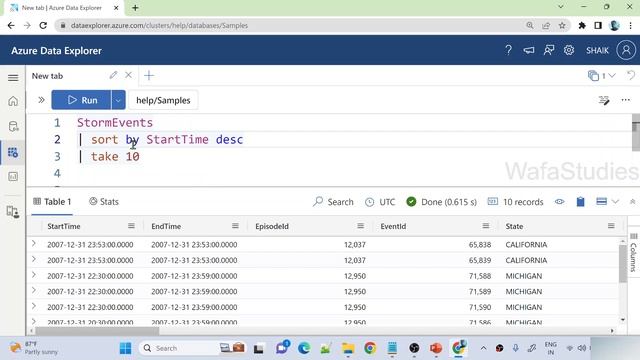Open the more options ellipsis menu

(625, 100)
